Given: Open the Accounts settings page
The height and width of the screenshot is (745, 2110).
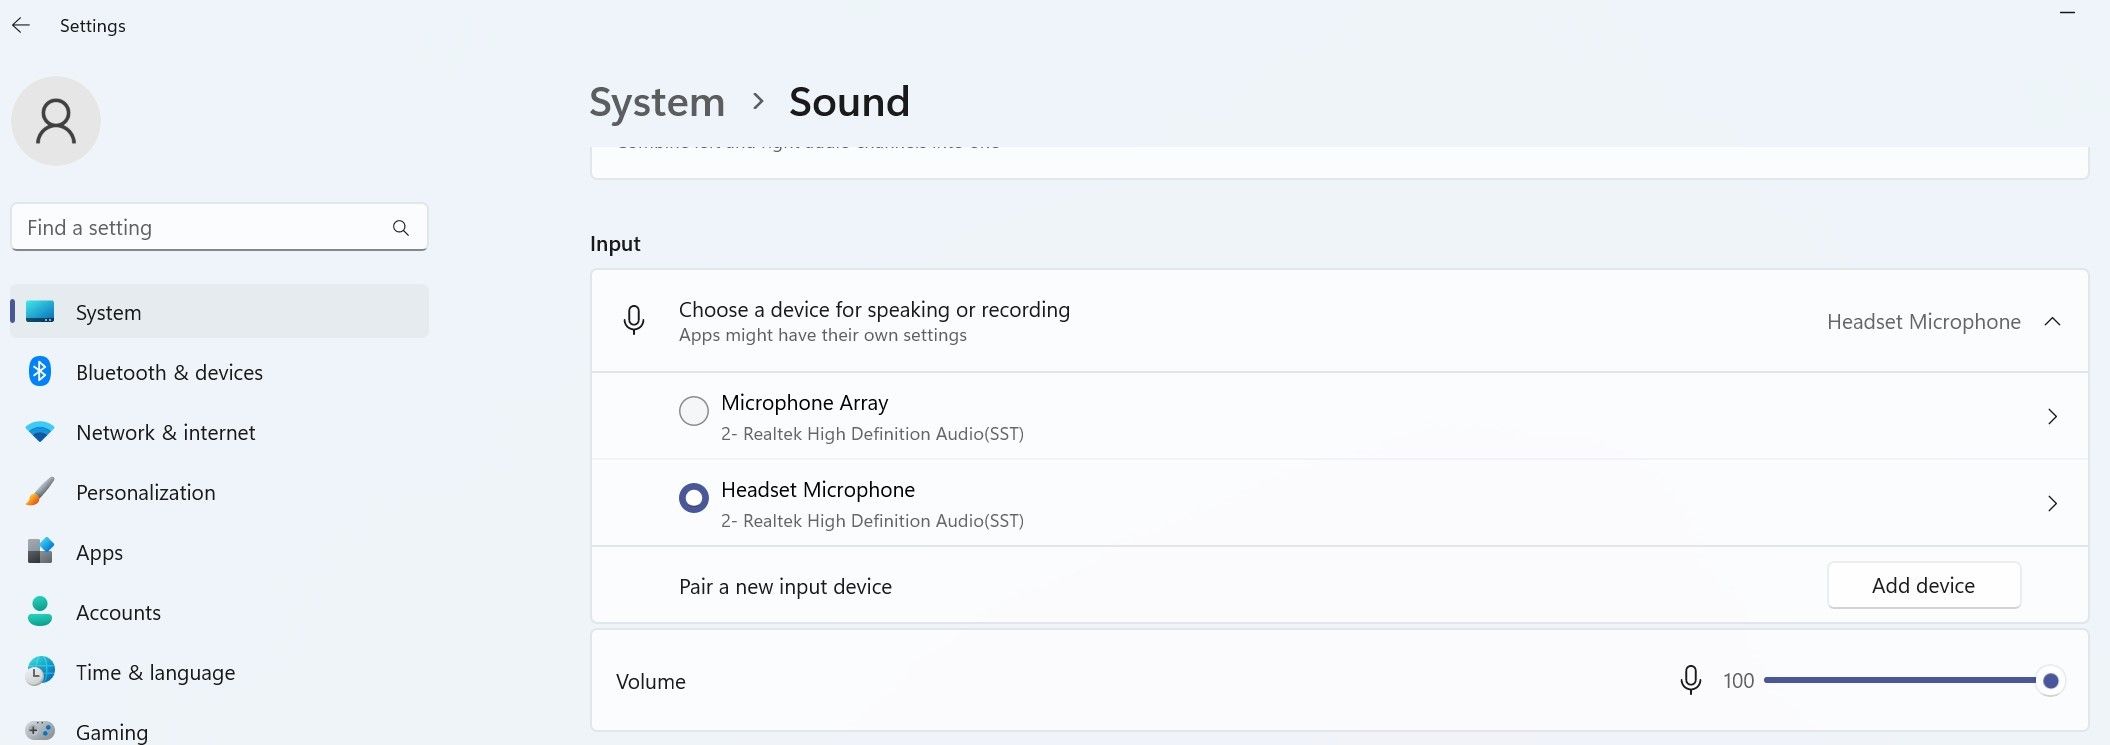Looking at the screenshot, I should click(118, 612).
